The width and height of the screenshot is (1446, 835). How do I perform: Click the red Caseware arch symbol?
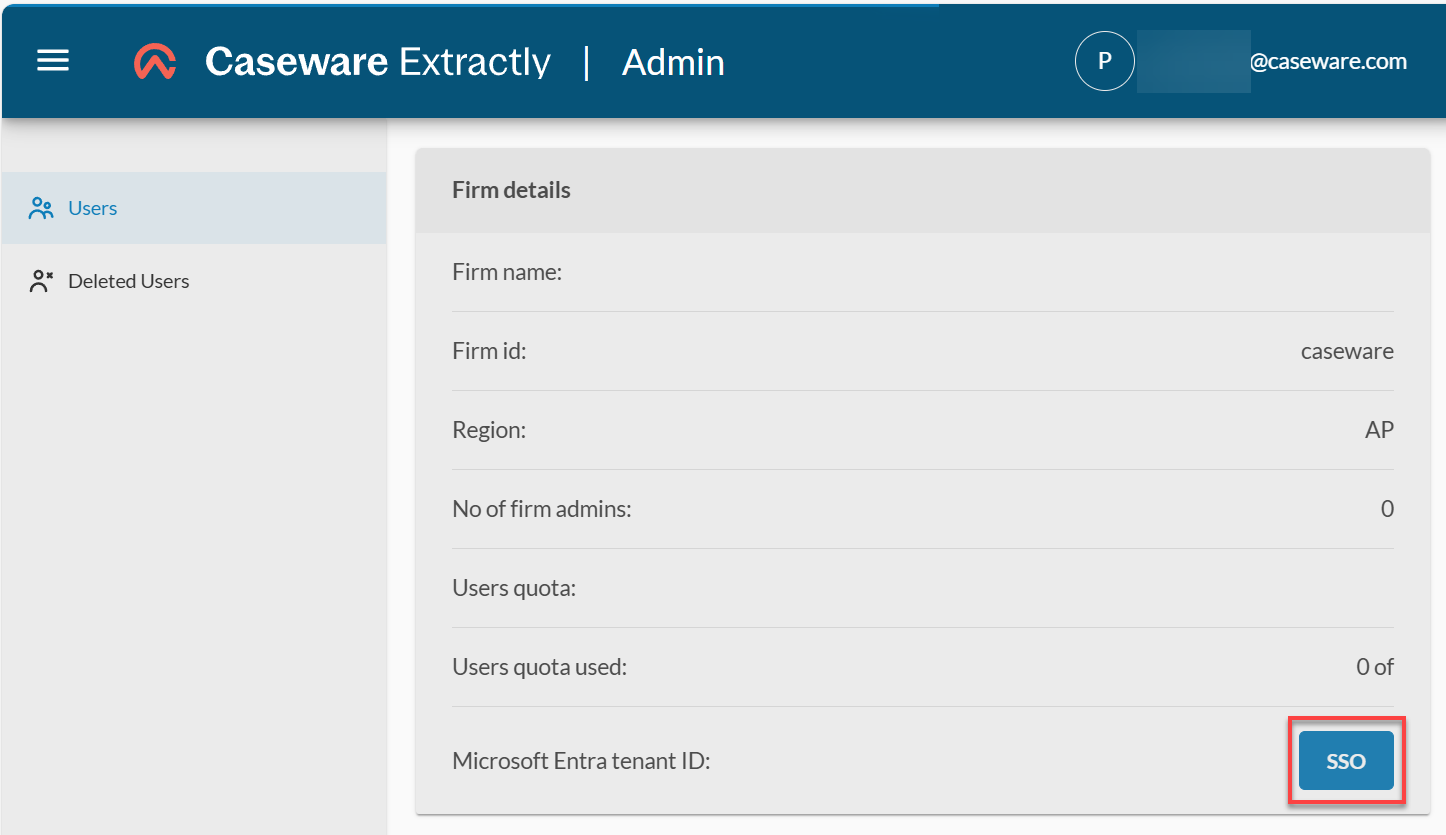[x=155, y=61]
